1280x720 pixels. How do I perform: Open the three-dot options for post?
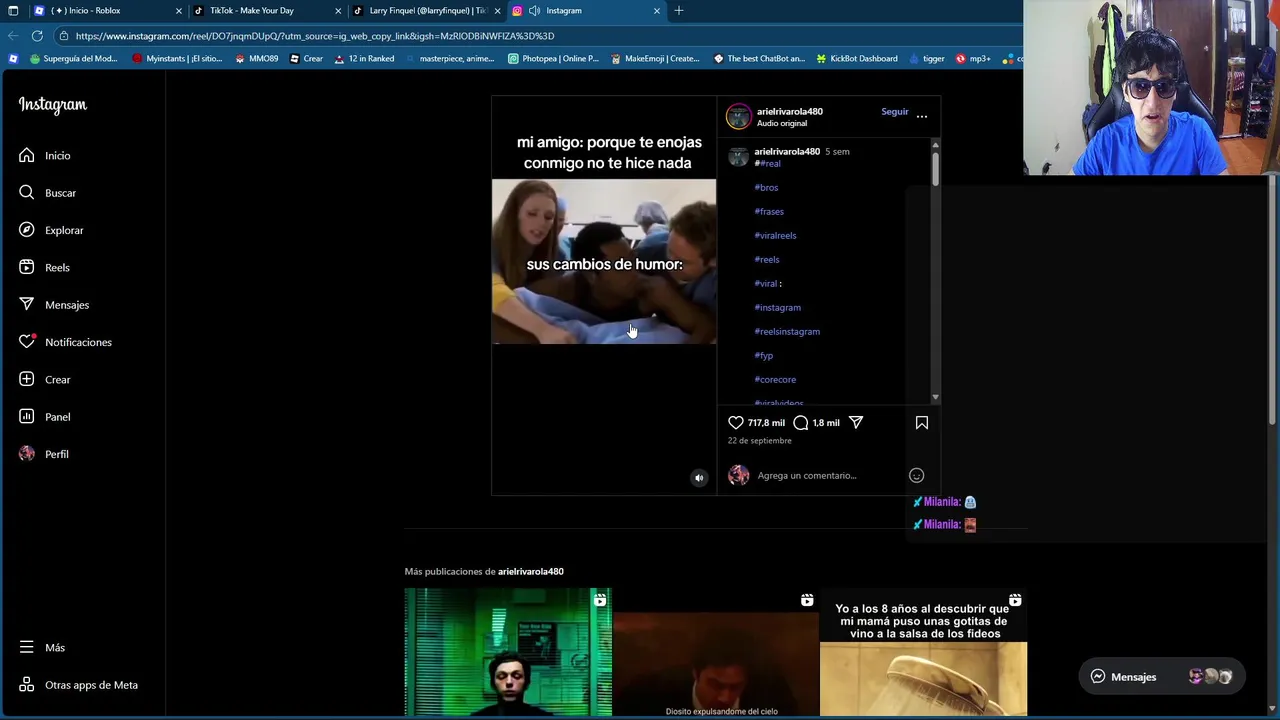[922, 117]
